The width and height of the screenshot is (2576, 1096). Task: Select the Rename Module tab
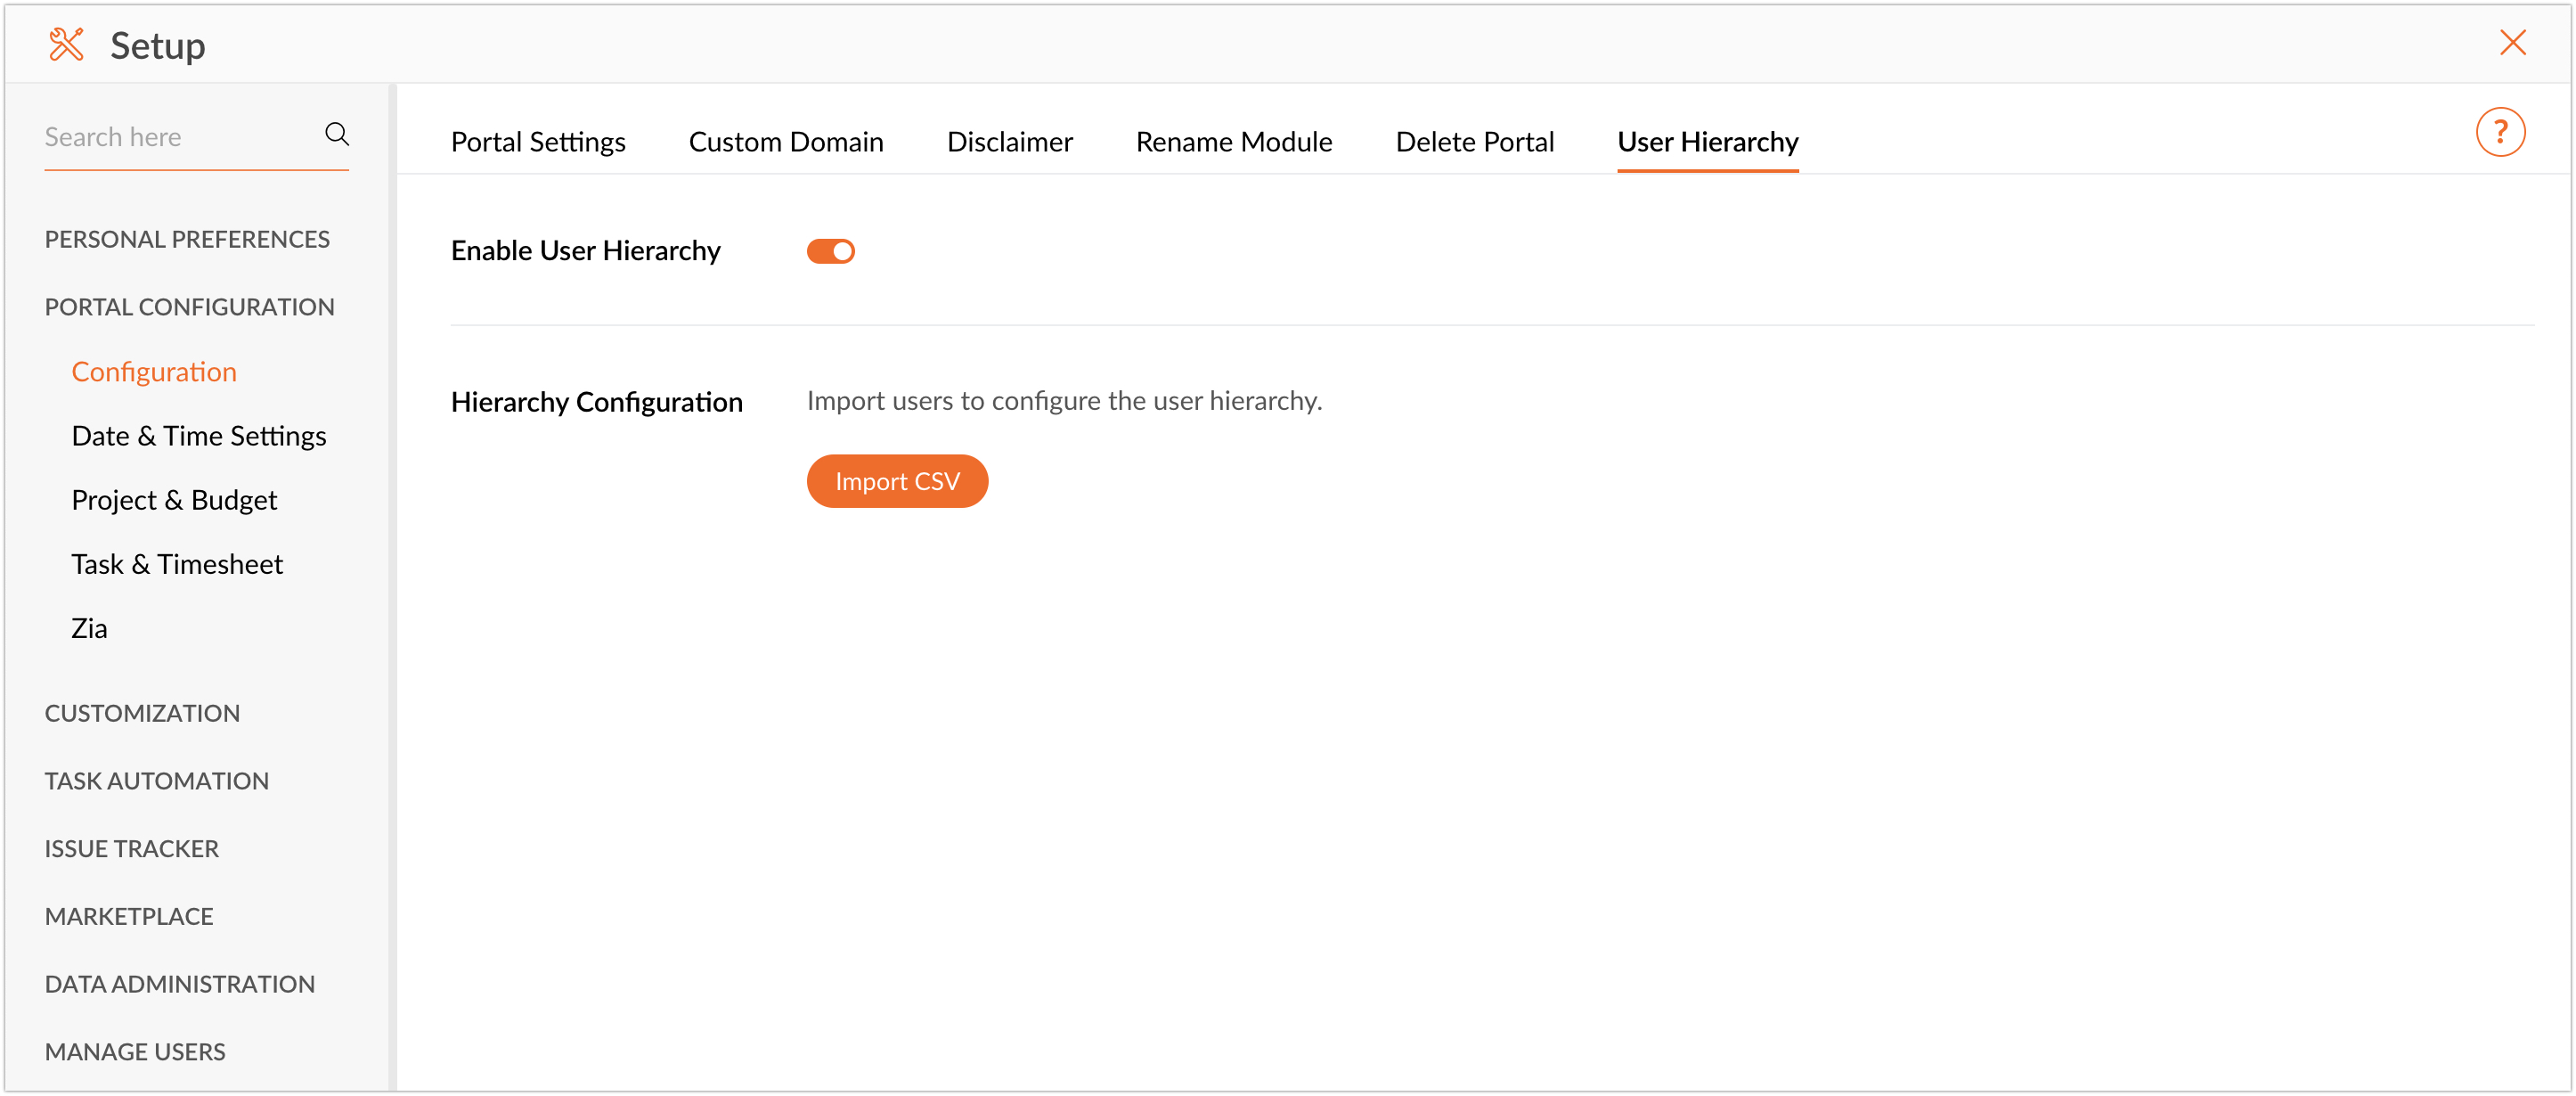tap(1233, 142)
